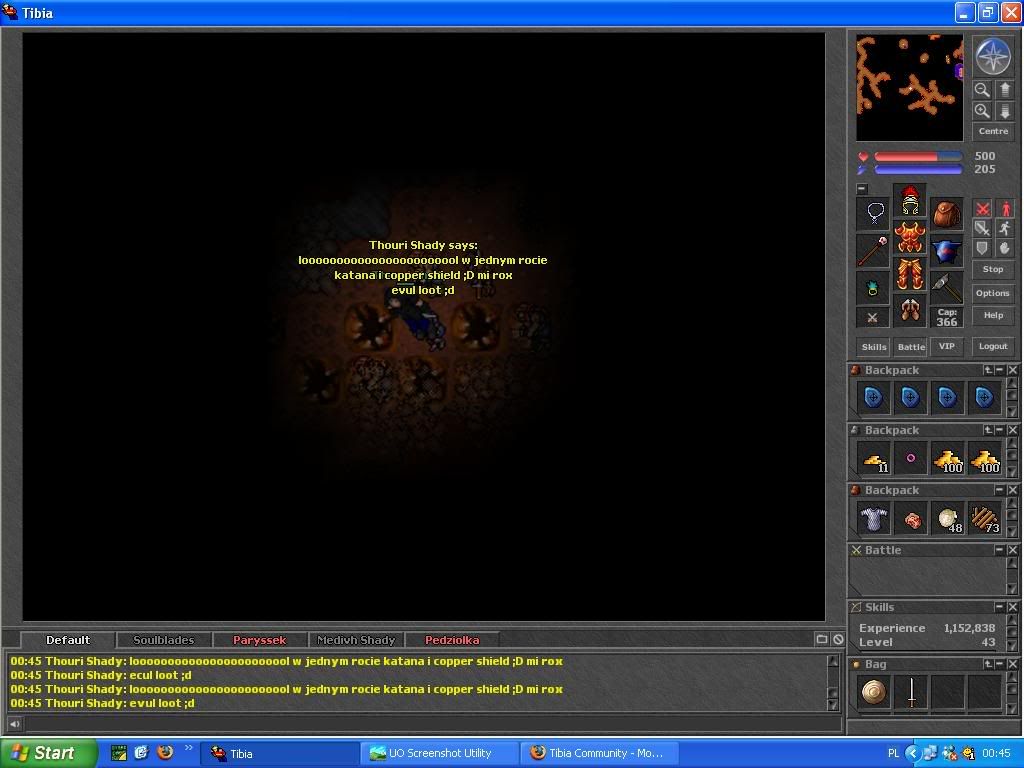Select the wand in the weapon slot
The height and width of the screenshot is (768, 1024).
point(874,250)
